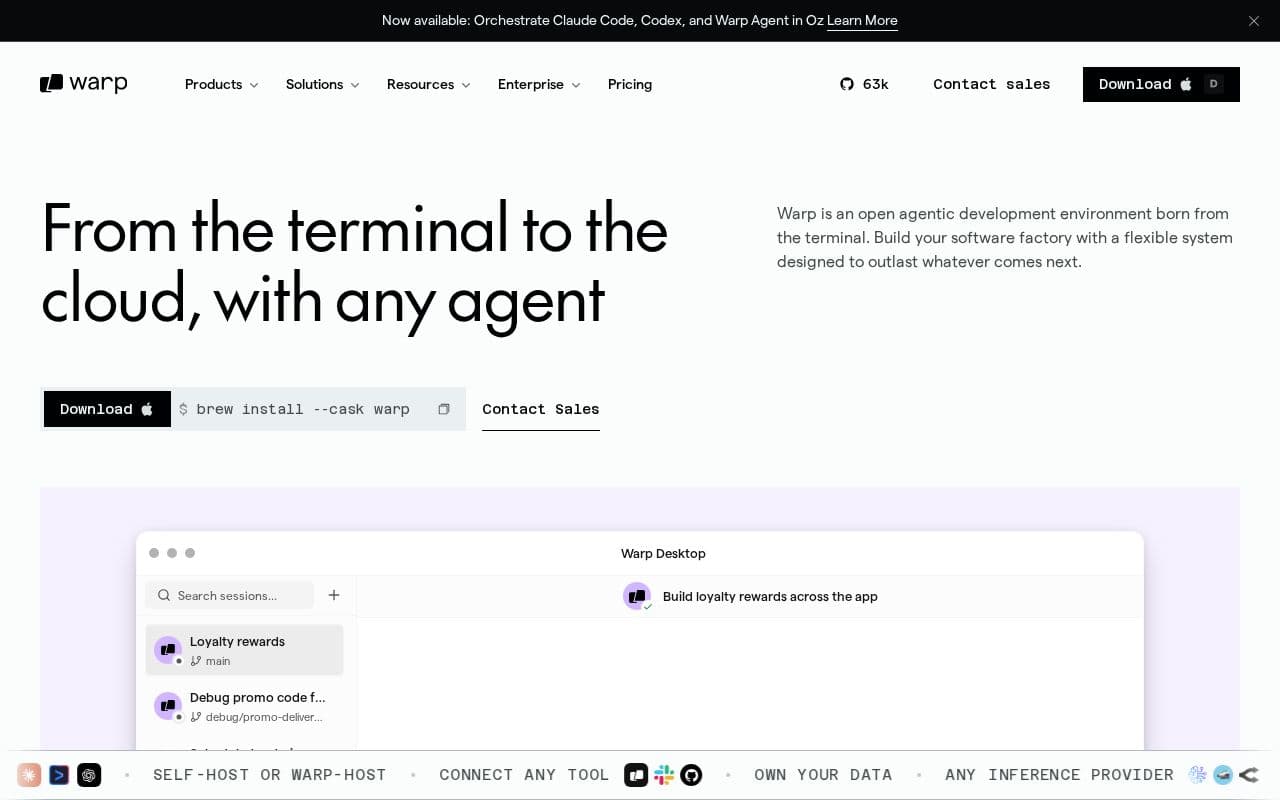
Task: Click the hero Download button
Action: 107,409
